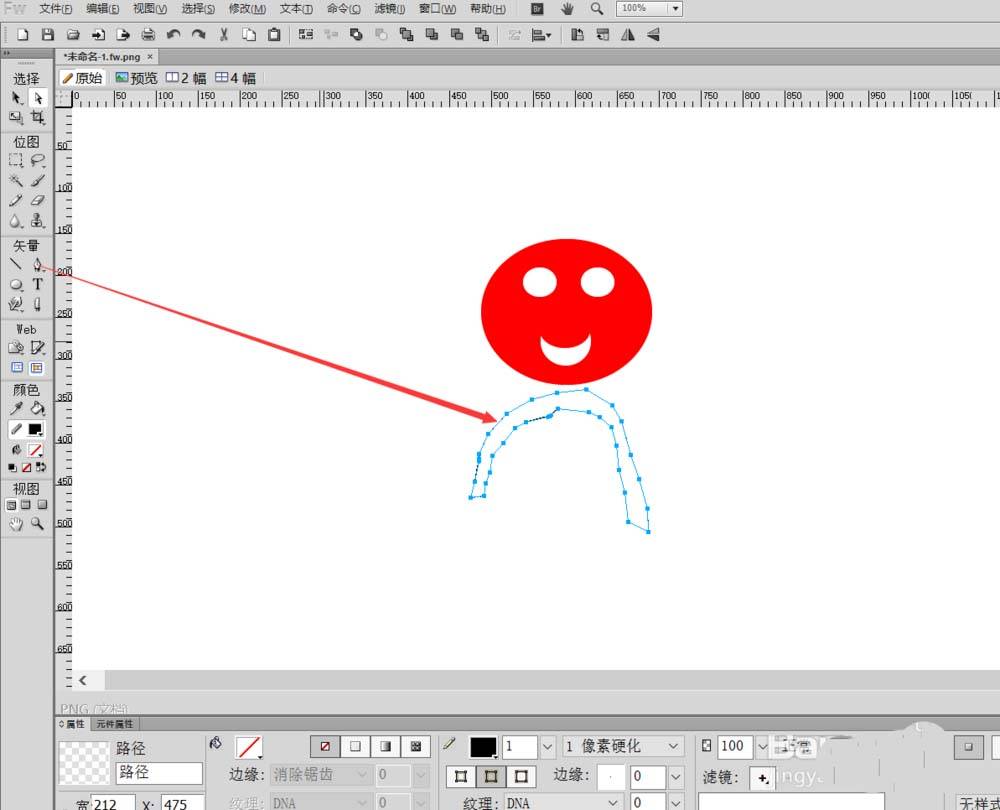Image resolution: width=1000 pixels, height=810 pixels.
Task: Switch to the 元件属性 panel tab
Action: (x=115, y=724)
